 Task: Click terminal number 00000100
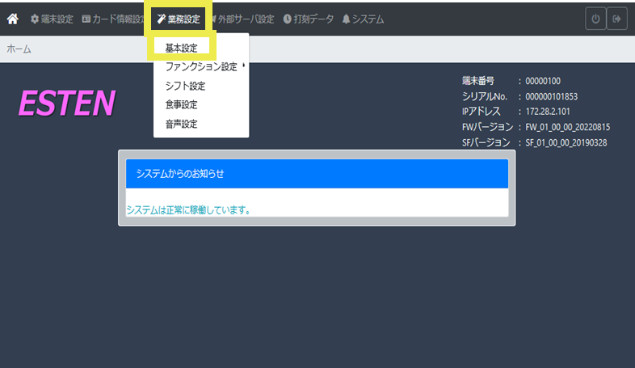click(543, 81)
